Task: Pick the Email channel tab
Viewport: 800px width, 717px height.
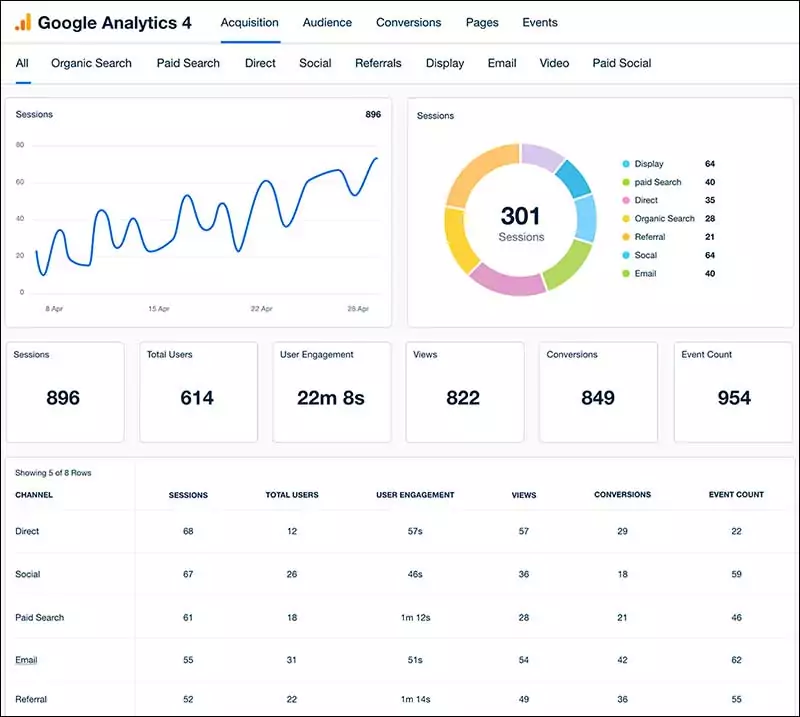Action: click(x=502, y=63)
